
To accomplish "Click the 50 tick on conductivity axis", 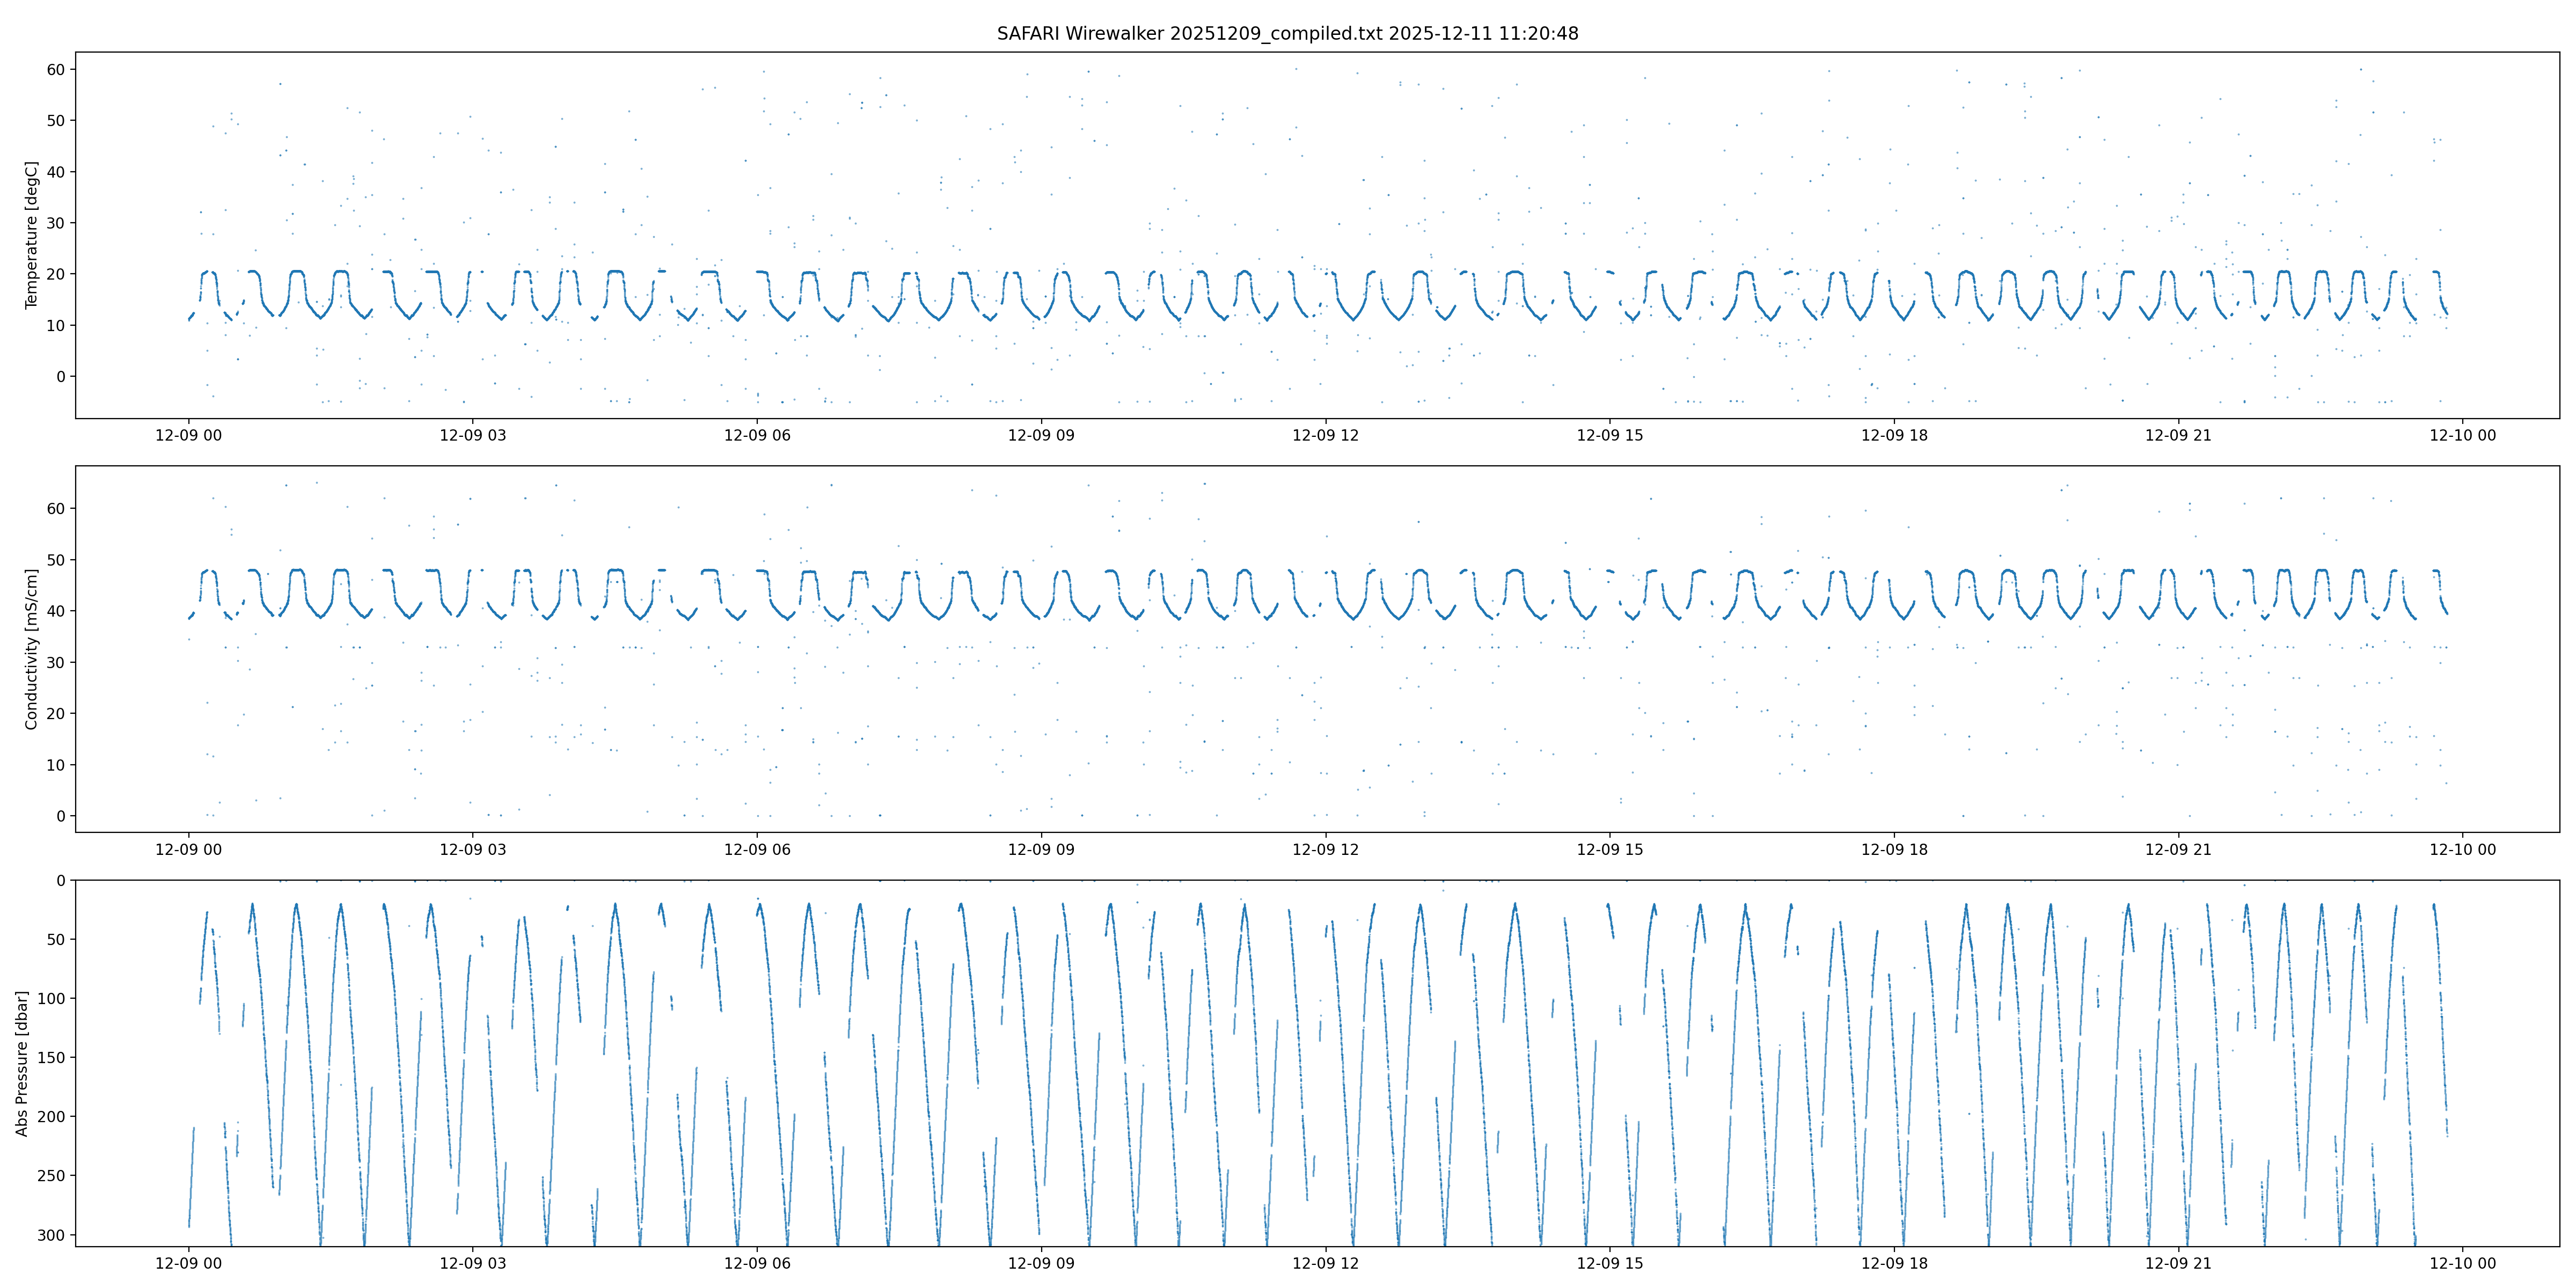I will (x=55, y=560).
